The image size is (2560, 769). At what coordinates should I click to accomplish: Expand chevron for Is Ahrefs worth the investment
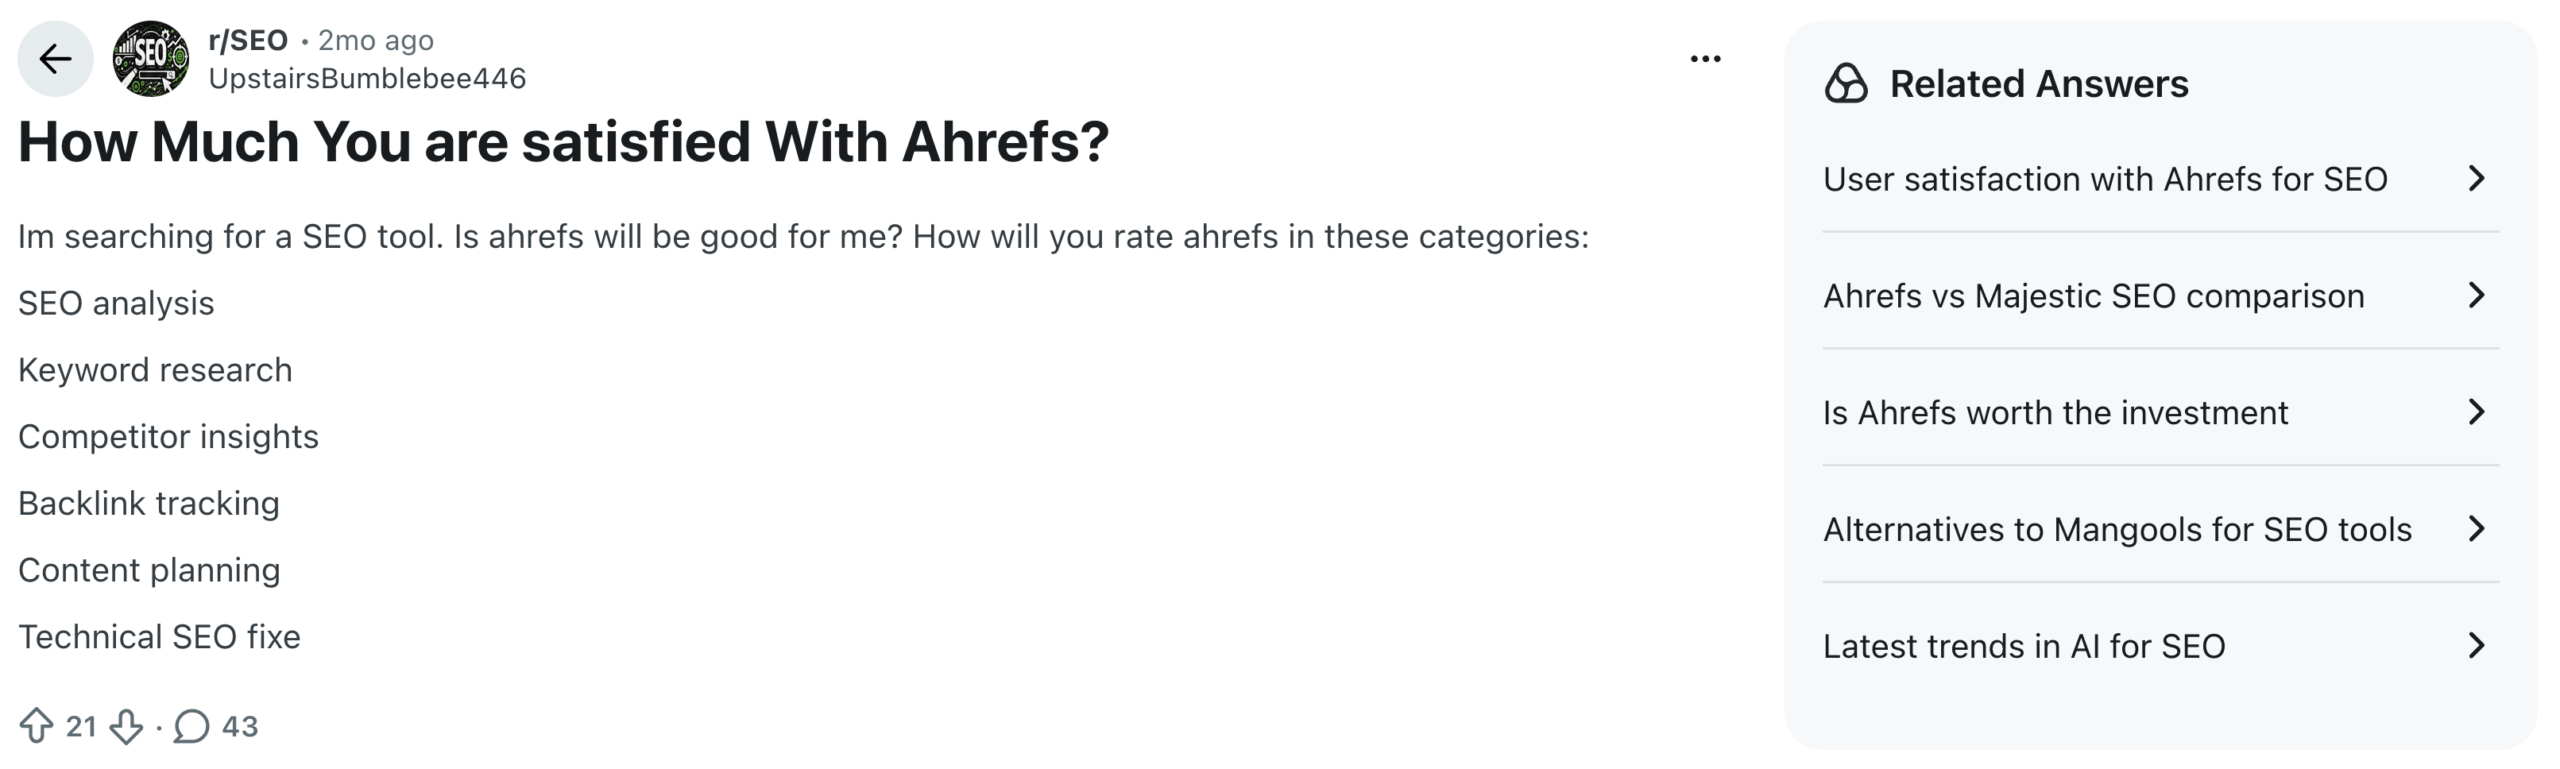2476,412
